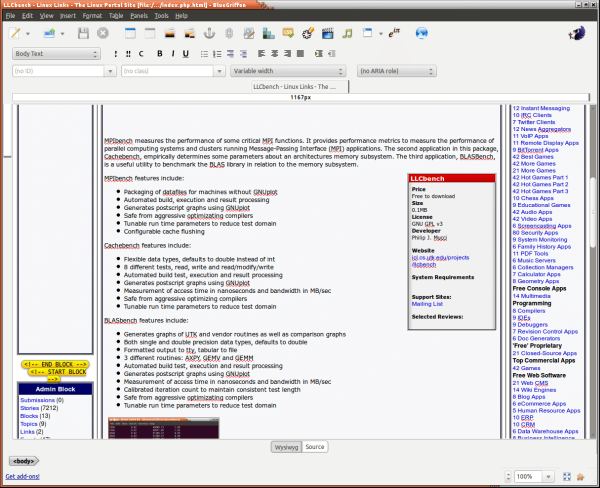
Task: Click the new document wand icon
Action: tap(16, 33)
